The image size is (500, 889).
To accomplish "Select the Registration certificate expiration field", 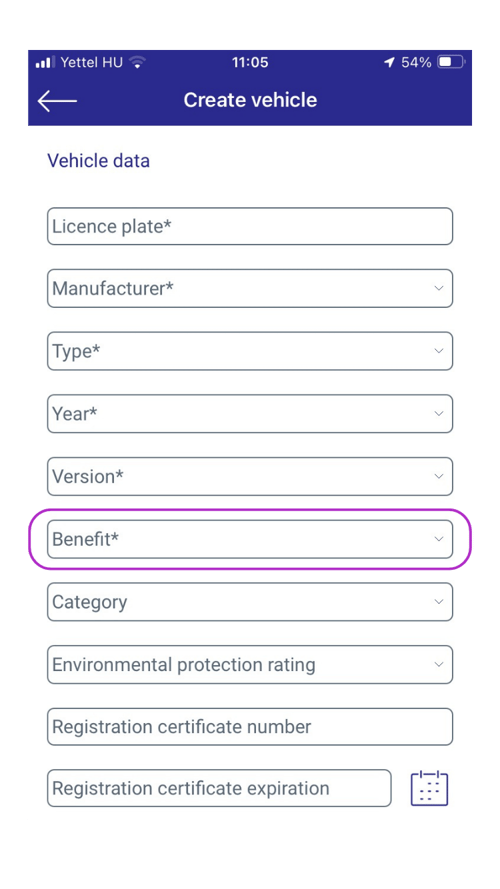I will click(x=219, y=788).
